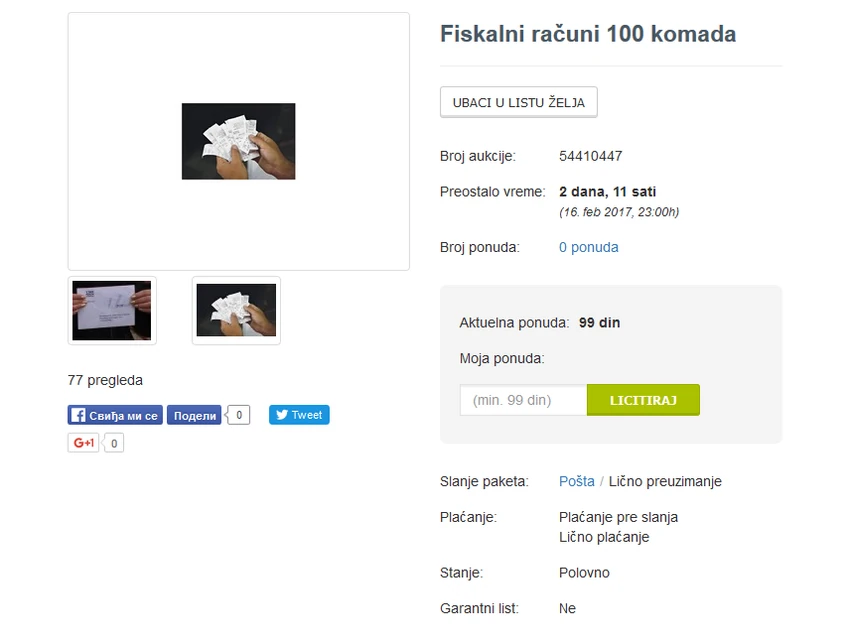The height and width of the screenshot is (641, 850).
Task: Click the 99 din current bid amount
Action: point(600,322)
